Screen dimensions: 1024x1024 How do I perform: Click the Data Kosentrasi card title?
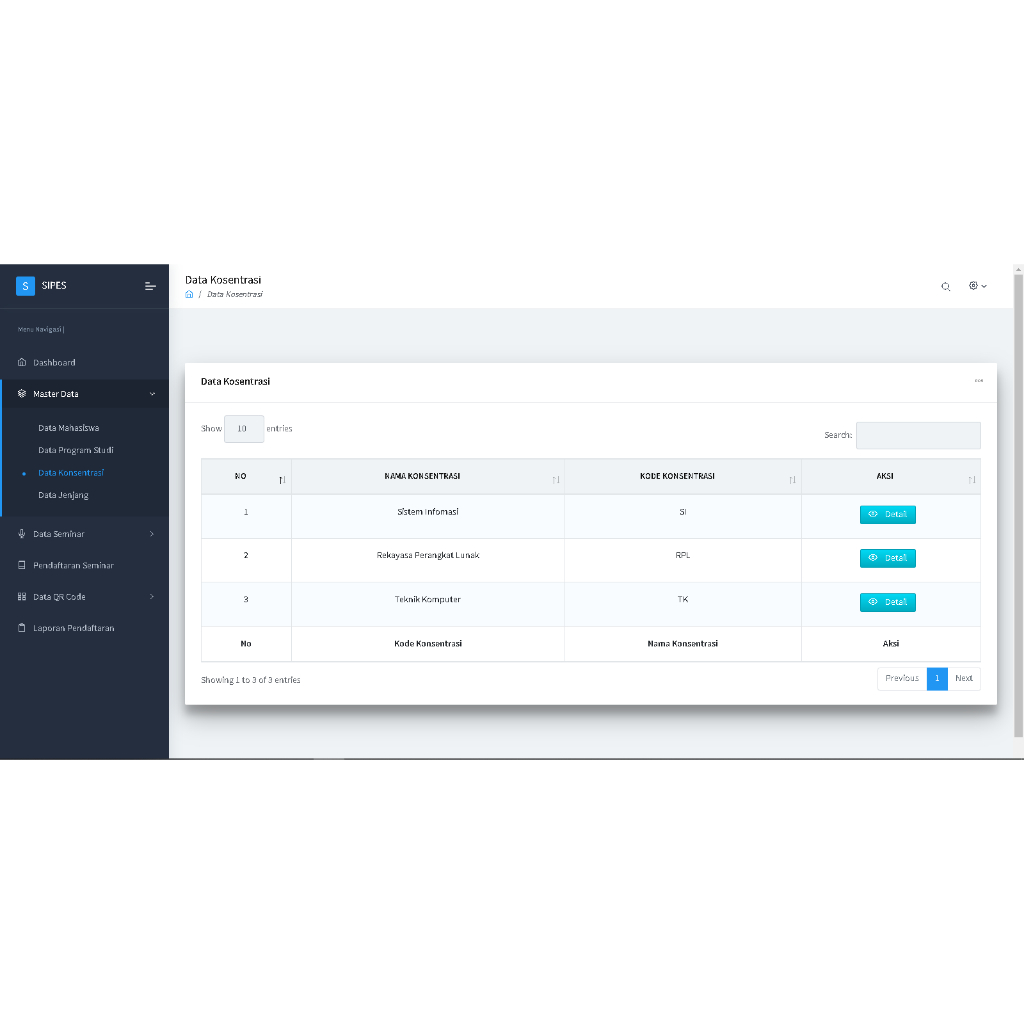(235, 381)
